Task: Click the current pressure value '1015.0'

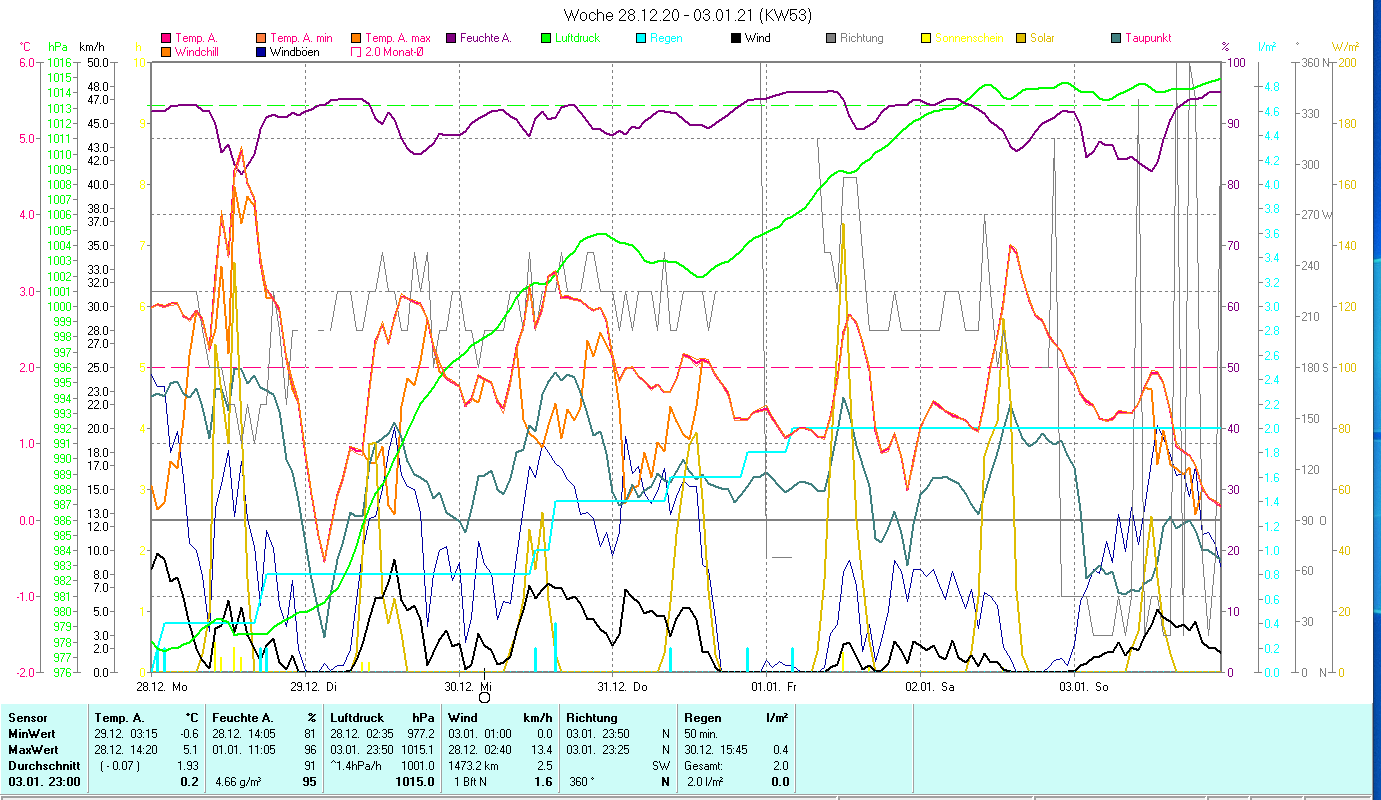Action: pyautogui.click(x=417, y=782)
